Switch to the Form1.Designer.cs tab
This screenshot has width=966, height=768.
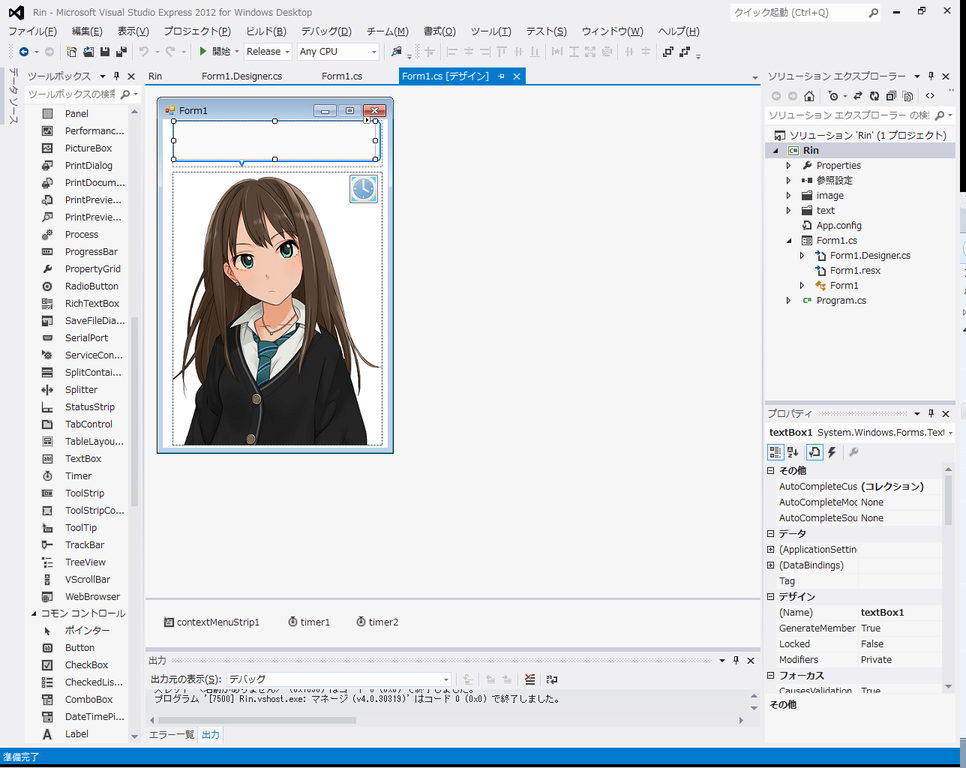point(241,76)
